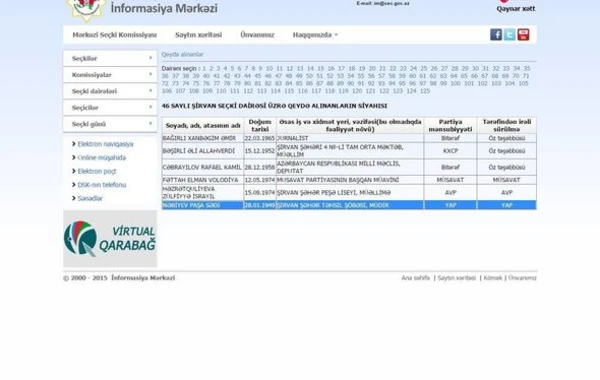The height and width of the screenshot is (380, 600).
Task: Click the emblem logo in header
Action: tap(86, 10)
